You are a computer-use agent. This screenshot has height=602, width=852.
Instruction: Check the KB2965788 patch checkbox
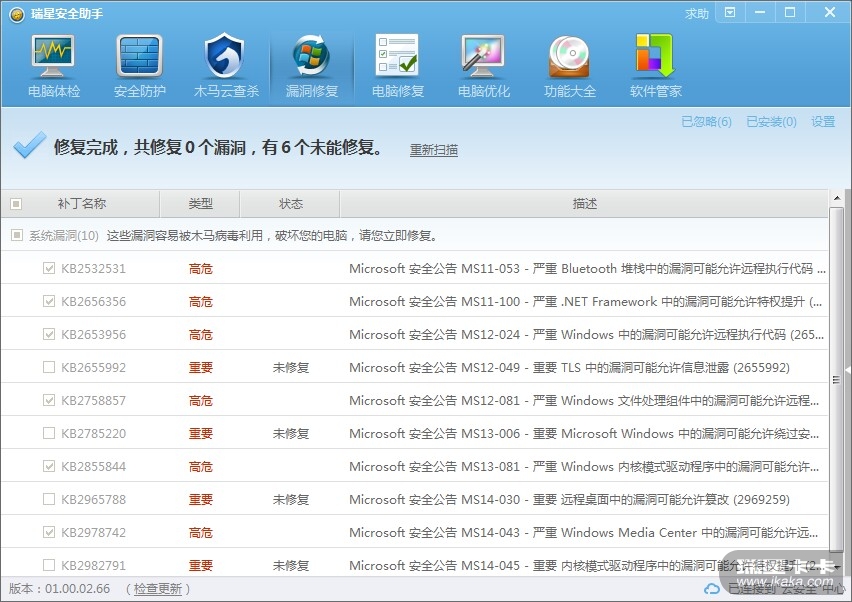point(49,499)
